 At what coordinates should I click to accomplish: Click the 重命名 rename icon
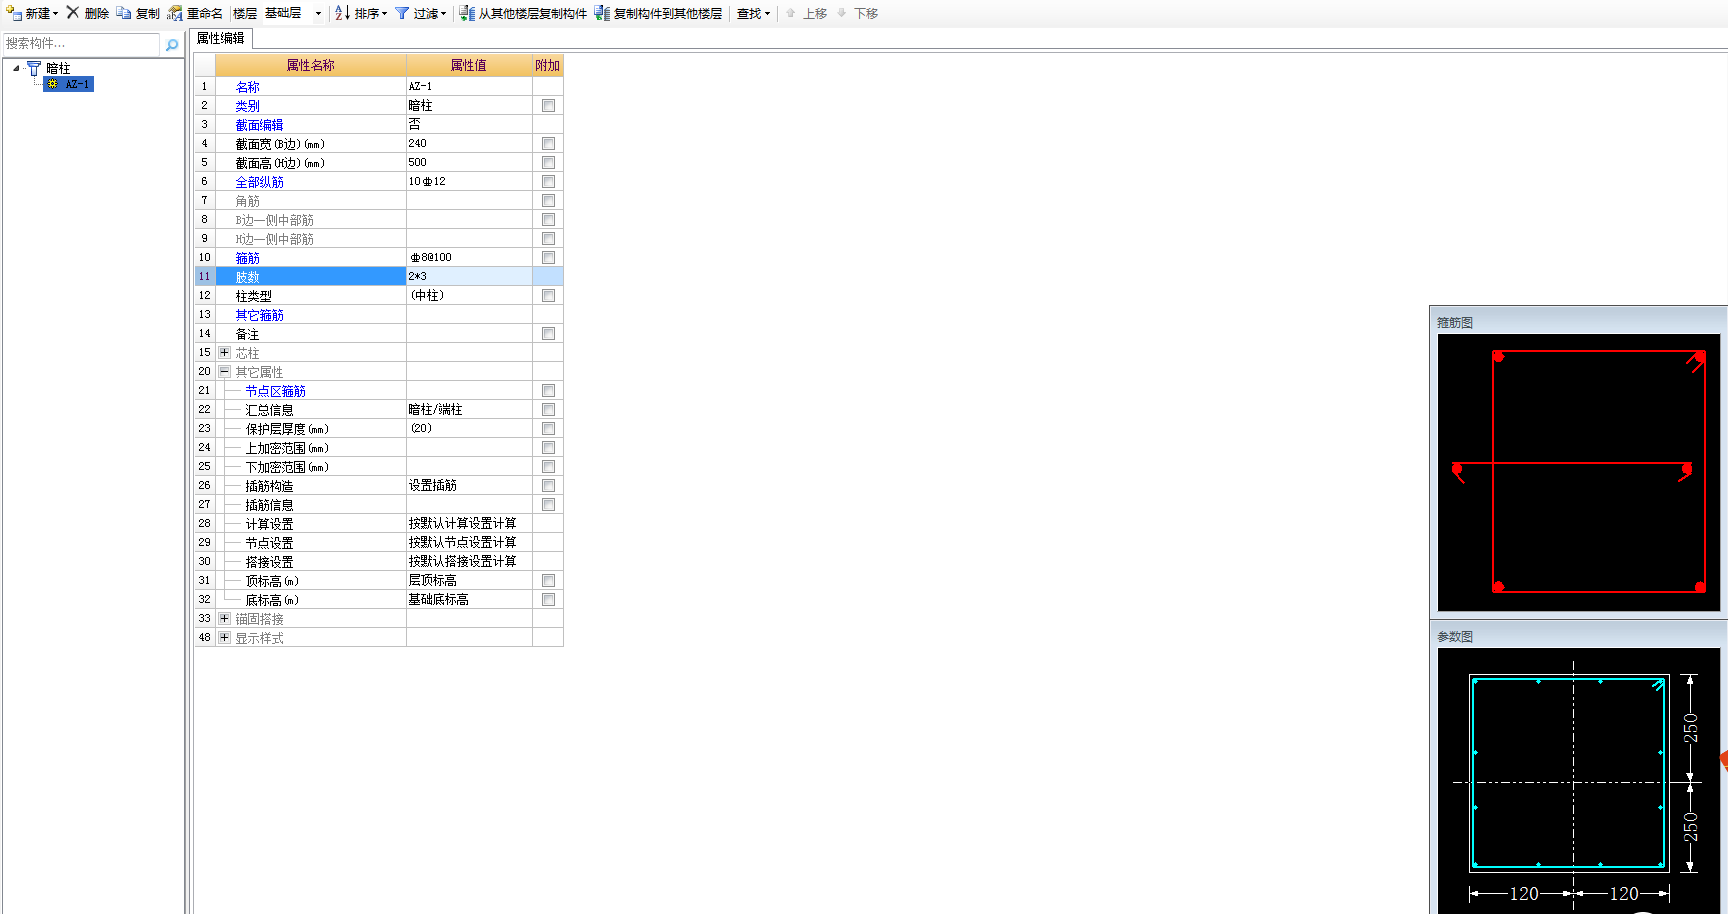tap(175, 13)
